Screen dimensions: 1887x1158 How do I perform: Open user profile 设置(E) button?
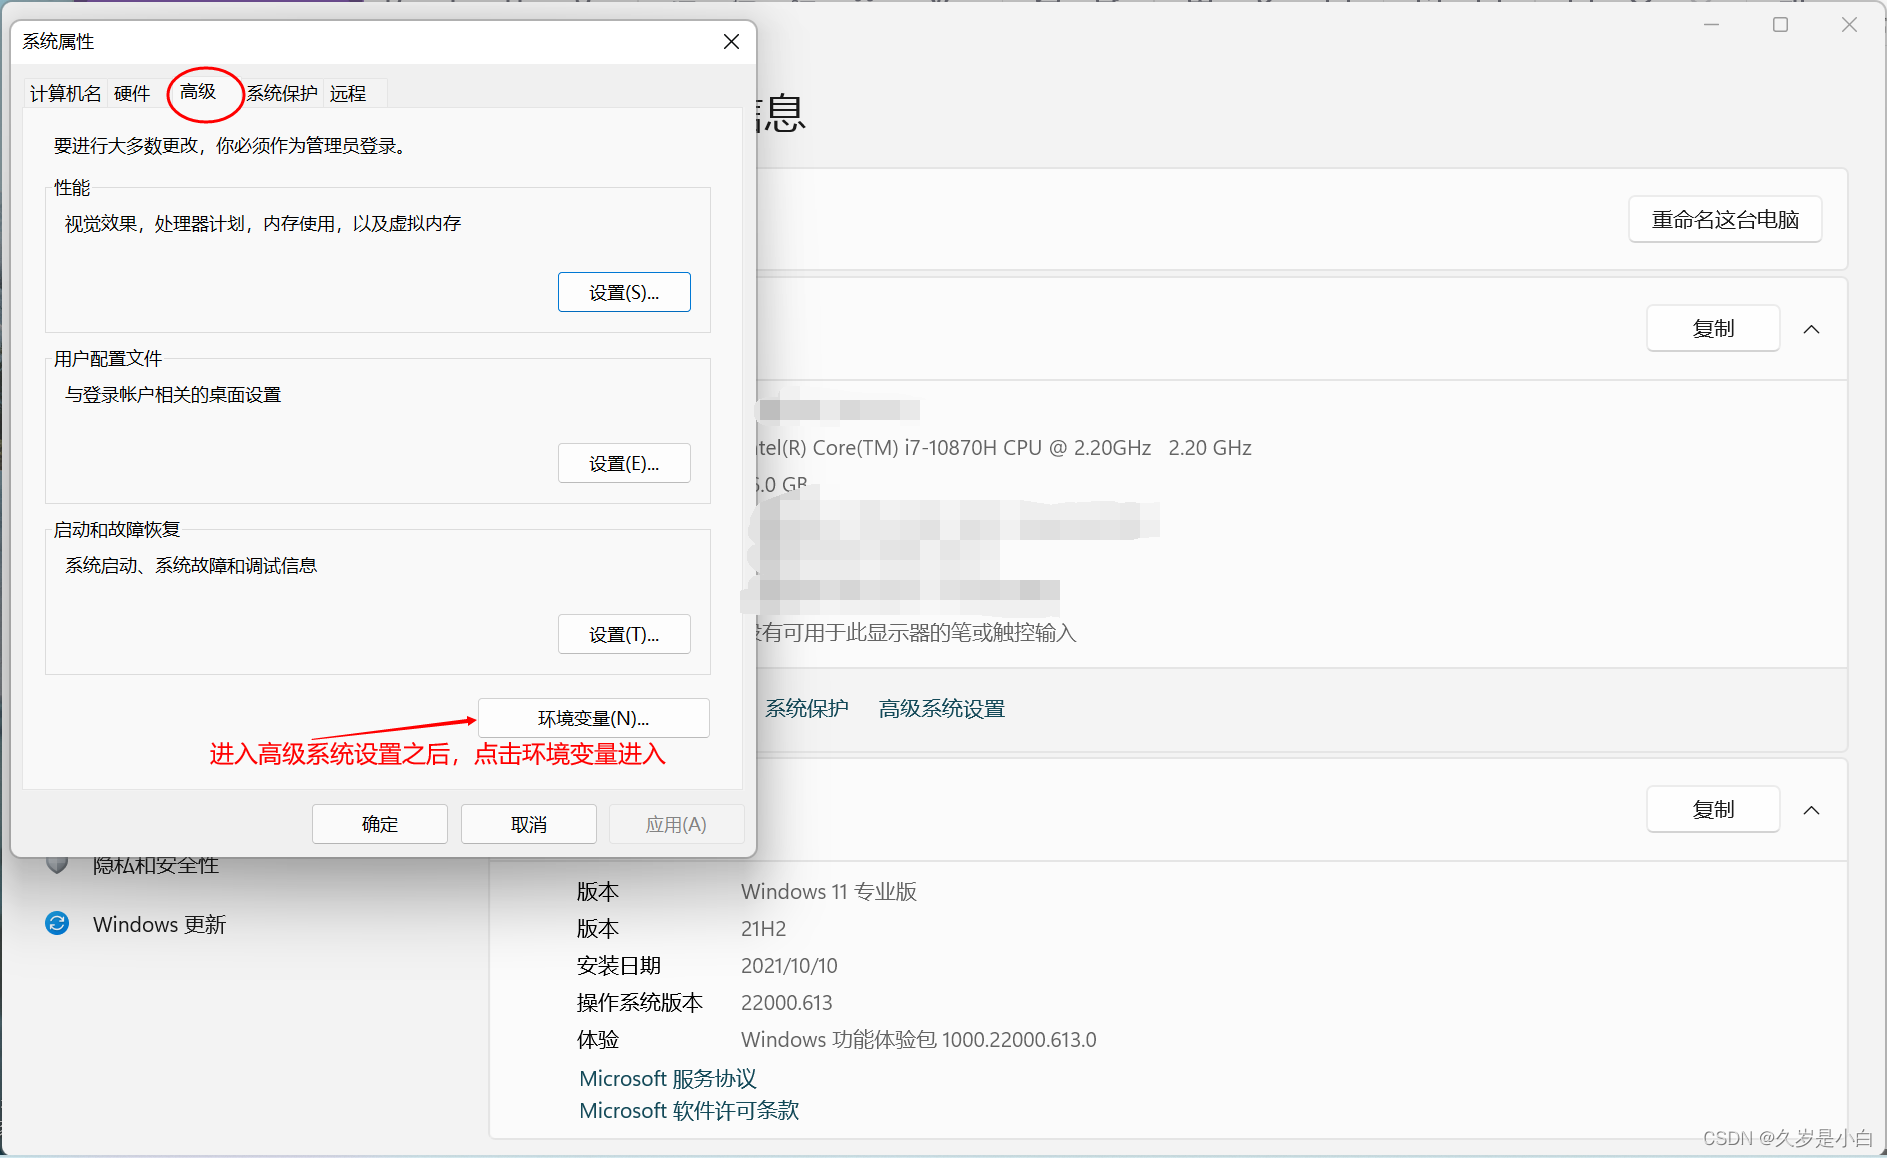point(624,463)
